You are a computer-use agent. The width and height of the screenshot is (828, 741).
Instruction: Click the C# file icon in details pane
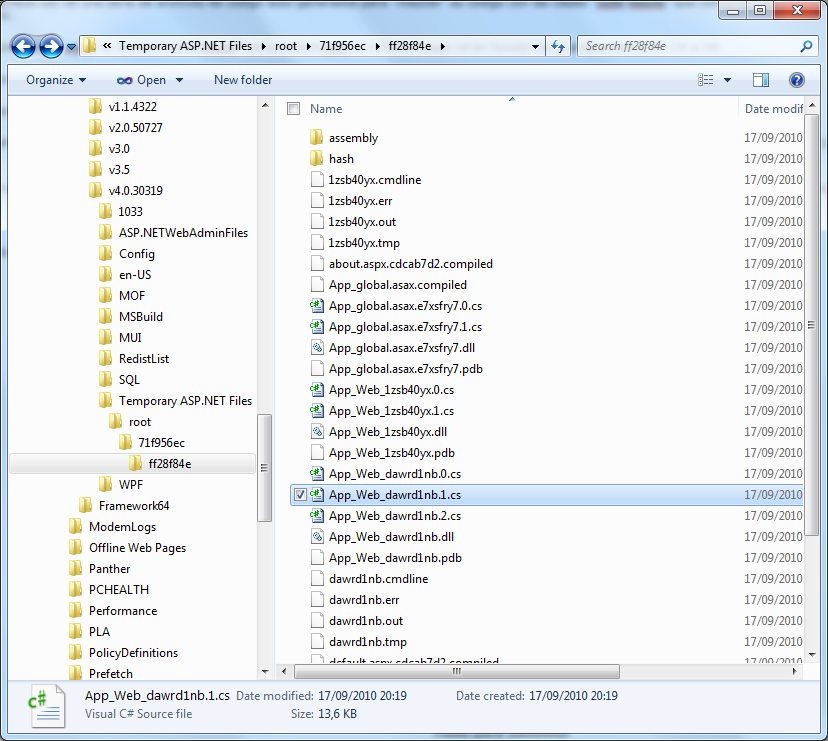coord(46,706)
